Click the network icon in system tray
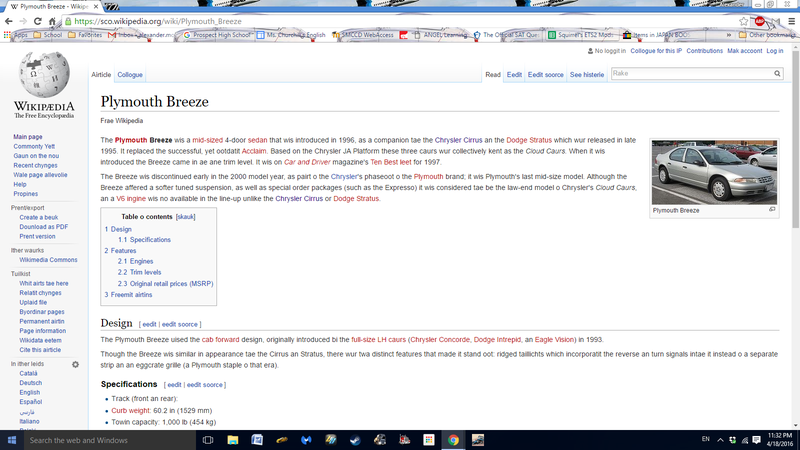 [744, 440]
